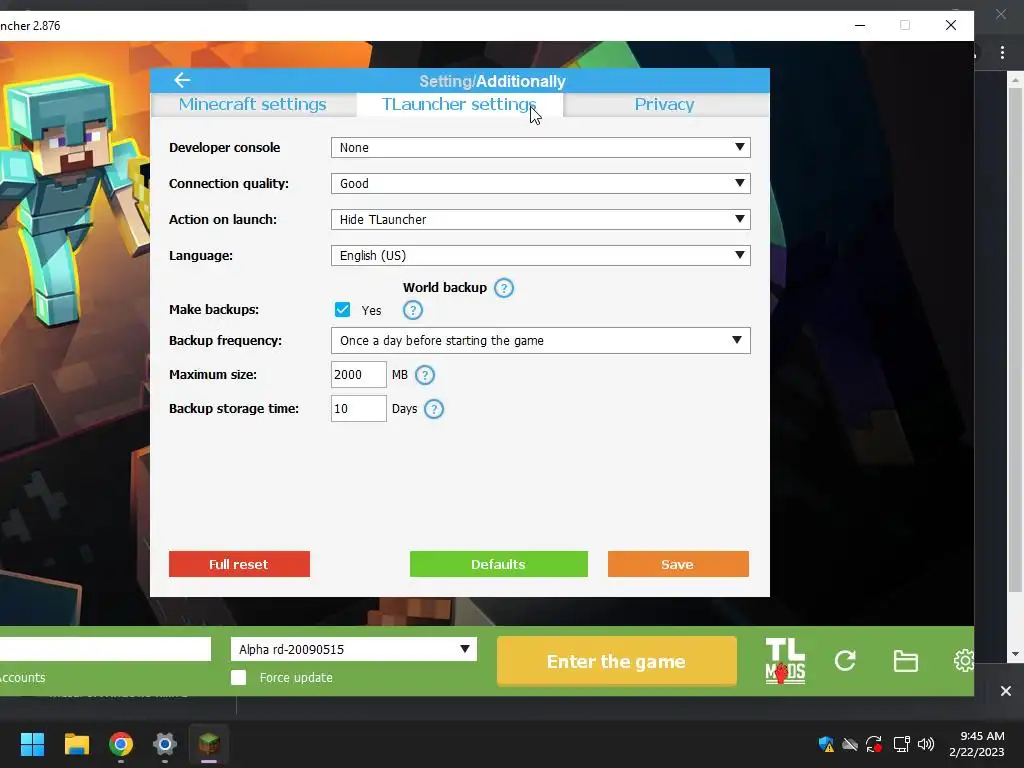Open File Explorer from the taskbar
The width and height of the screenshot is (1024, 768).
point(76,744)
